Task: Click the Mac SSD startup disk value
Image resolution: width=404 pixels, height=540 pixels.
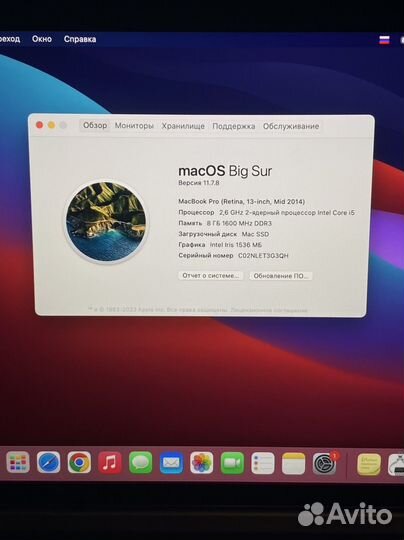Action: [255, 234]
